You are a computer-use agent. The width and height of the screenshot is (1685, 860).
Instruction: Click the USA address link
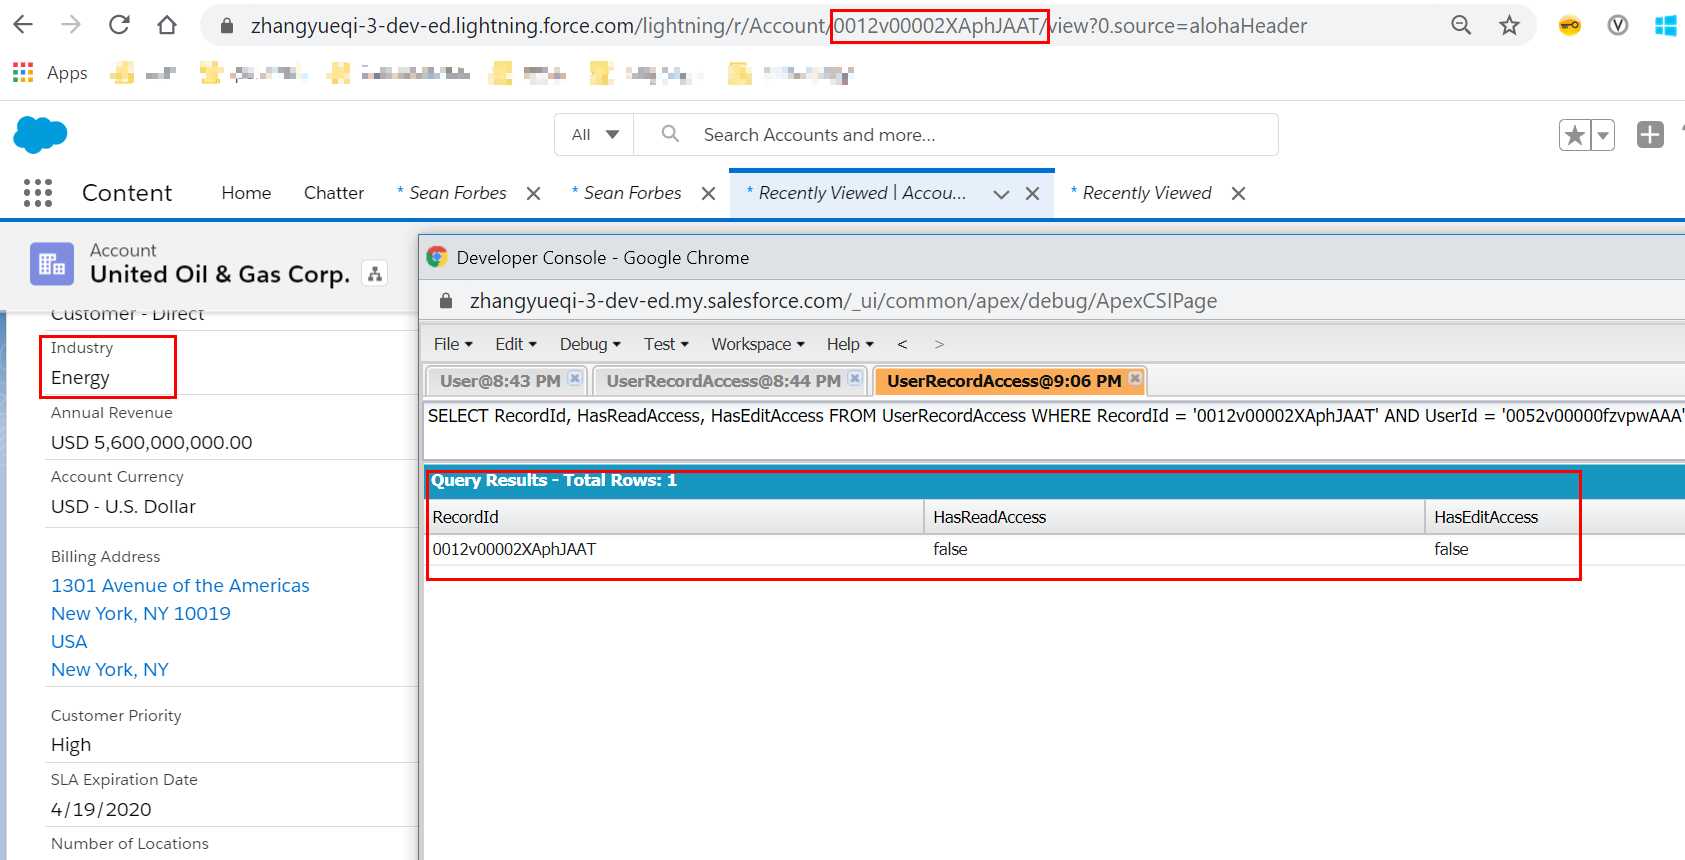[69, 641]
